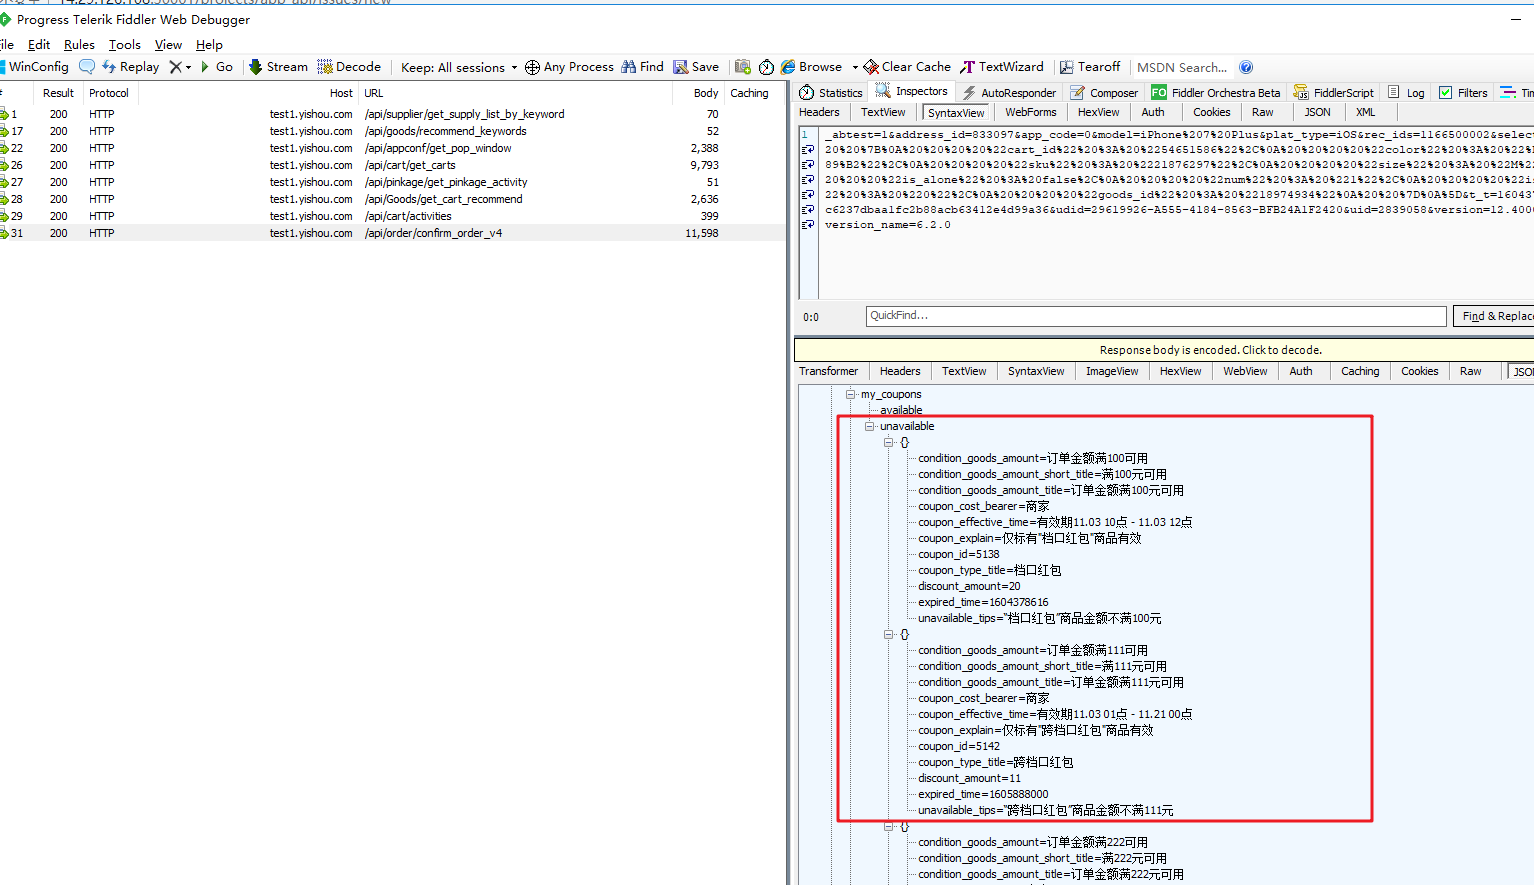
Task: Select response WebView tab
Action: click(x=1245, y=371)
